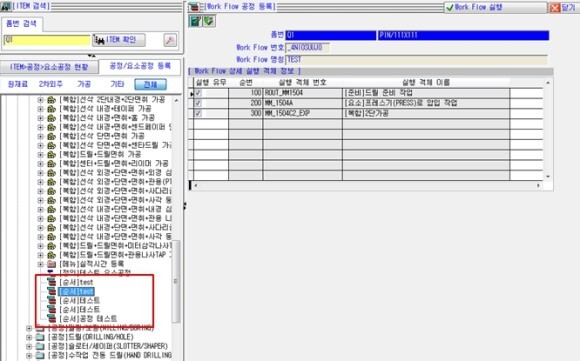Expand the 선삭 내경+단면+면취+관용 tree node
580x361 pixels.
point(40,219)
